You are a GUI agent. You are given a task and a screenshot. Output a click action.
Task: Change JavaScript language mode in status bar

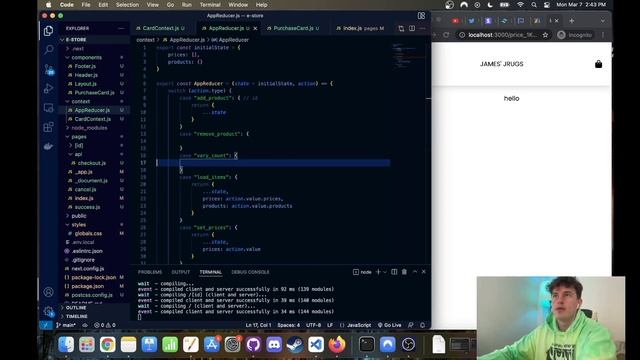point(359,325)
